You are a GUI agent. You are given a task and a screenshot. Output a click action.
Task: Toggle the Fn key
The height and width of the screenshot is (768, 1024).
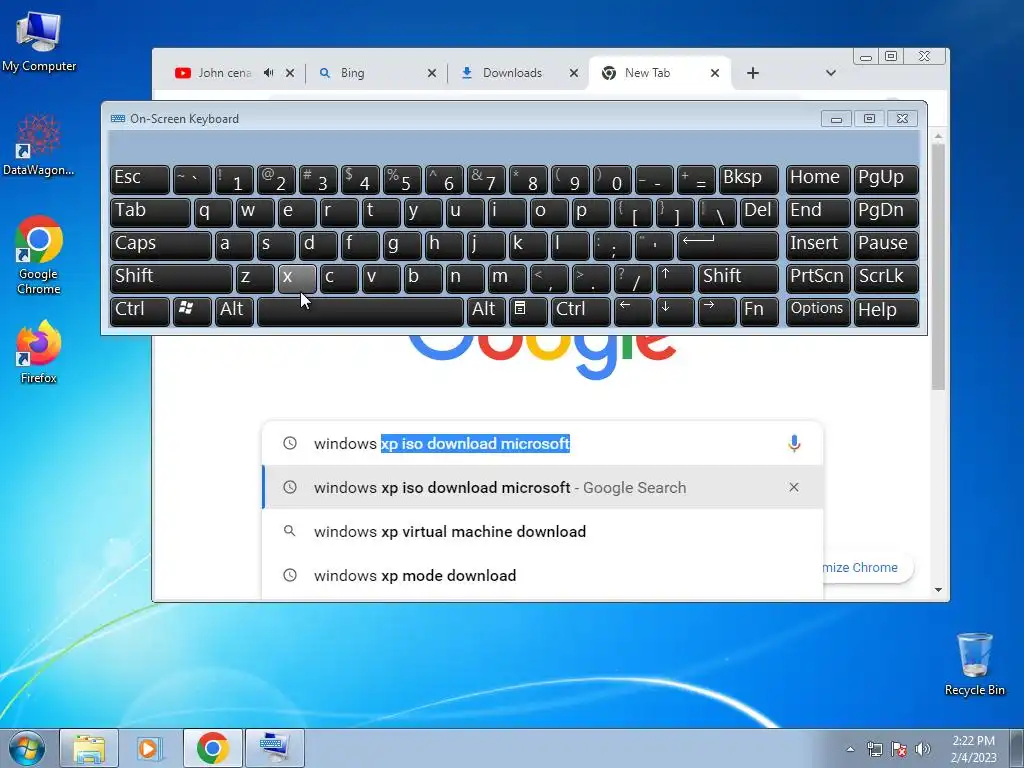(x=759, y=312)
